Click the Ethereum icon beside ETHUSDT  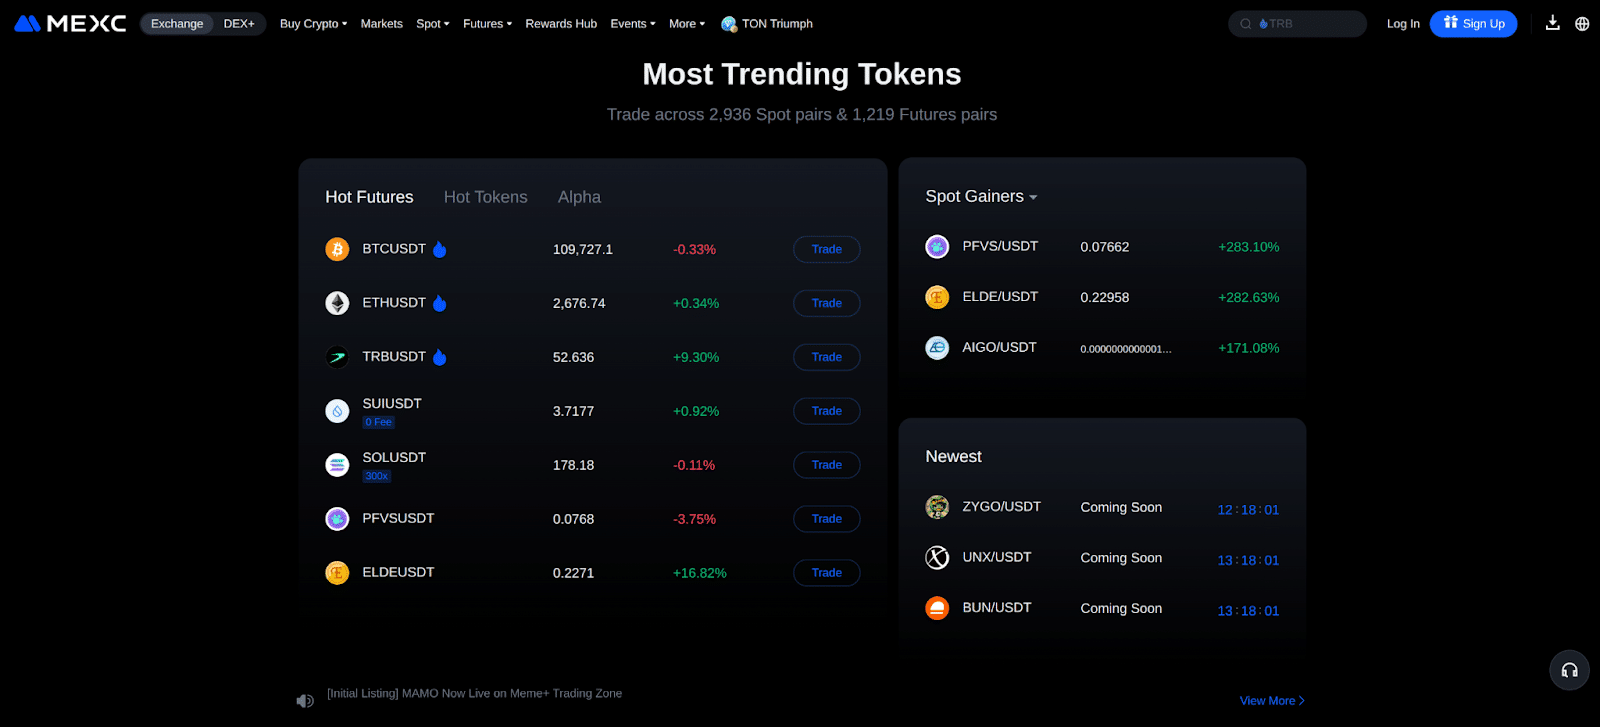click(337, 303)
